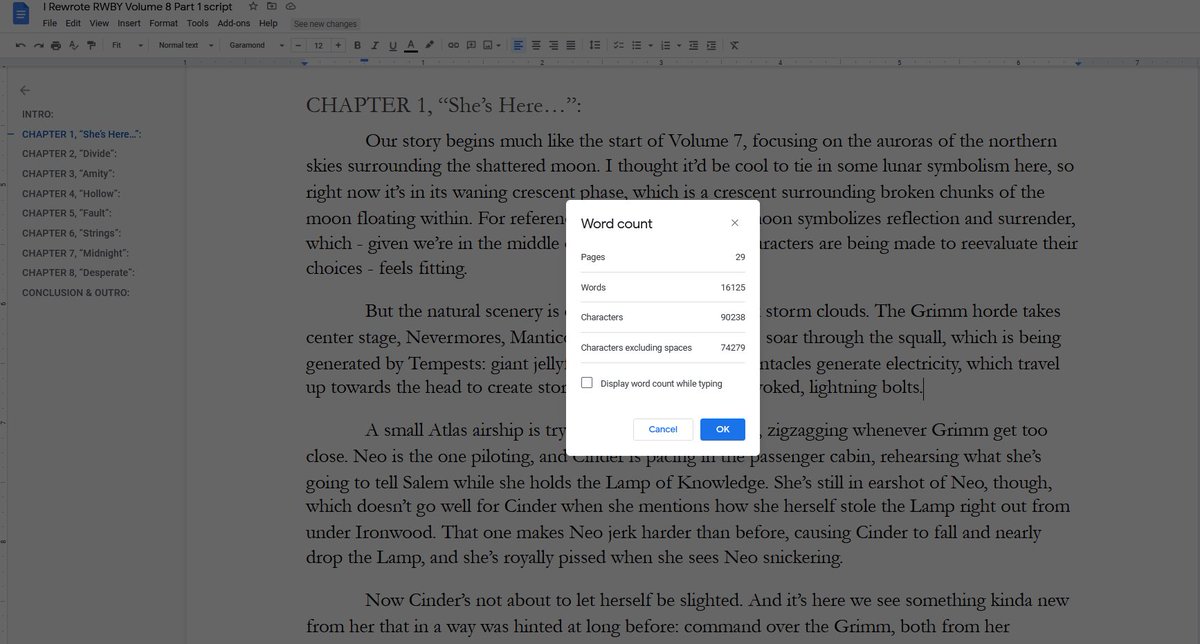Open the Google Docs home icon

tap(21, 12)
